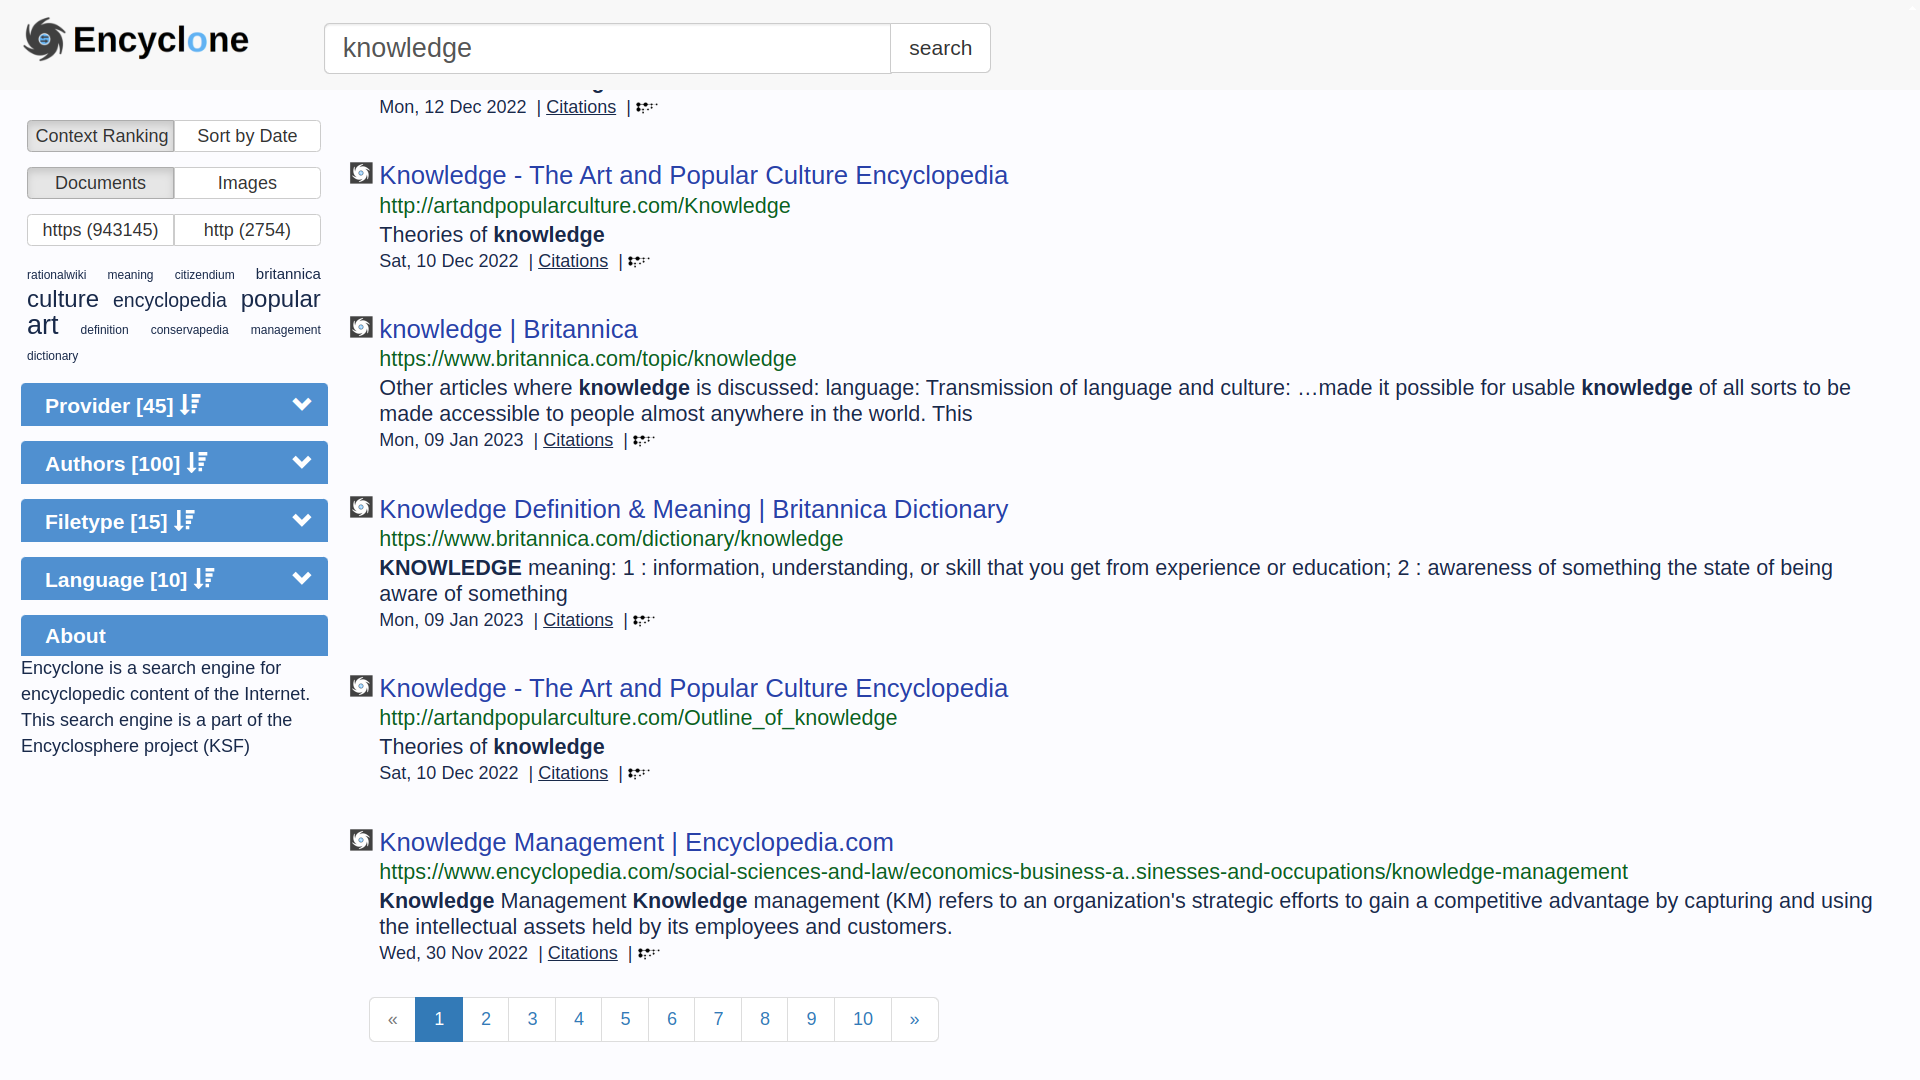
Task: Click the 'popular' tag in the word cloud
Action: pos(281,299)
